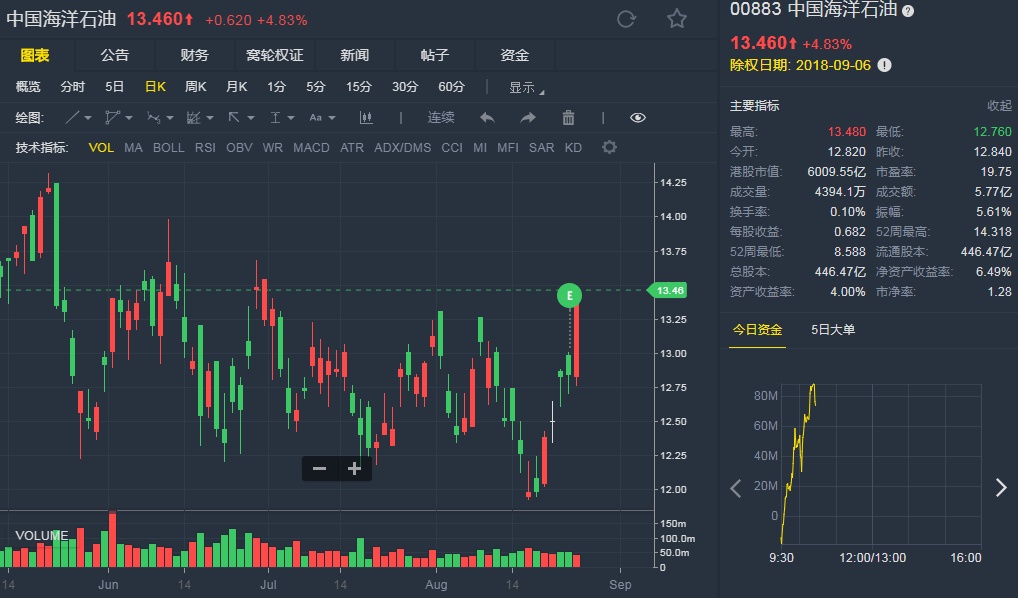Zoom out the chart with minus button
The image size is (1018, 598).
(x=319, y=469)
